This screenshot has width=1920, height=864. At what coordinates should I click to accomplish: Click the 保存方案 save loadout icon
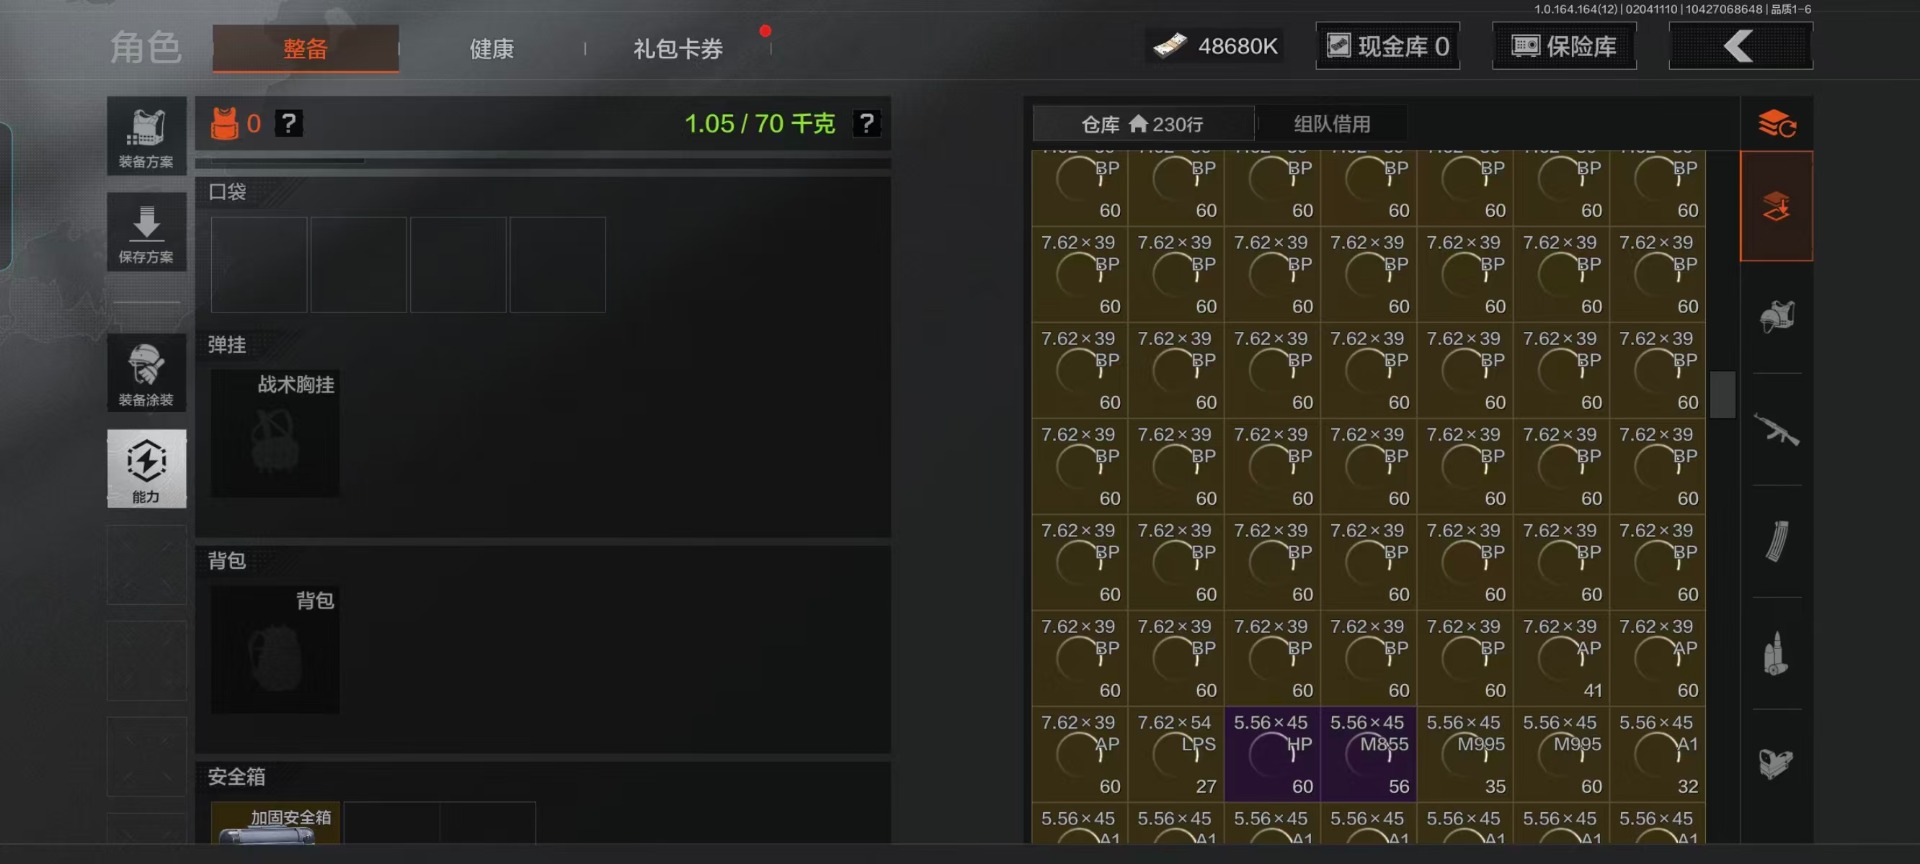point(147,232)
